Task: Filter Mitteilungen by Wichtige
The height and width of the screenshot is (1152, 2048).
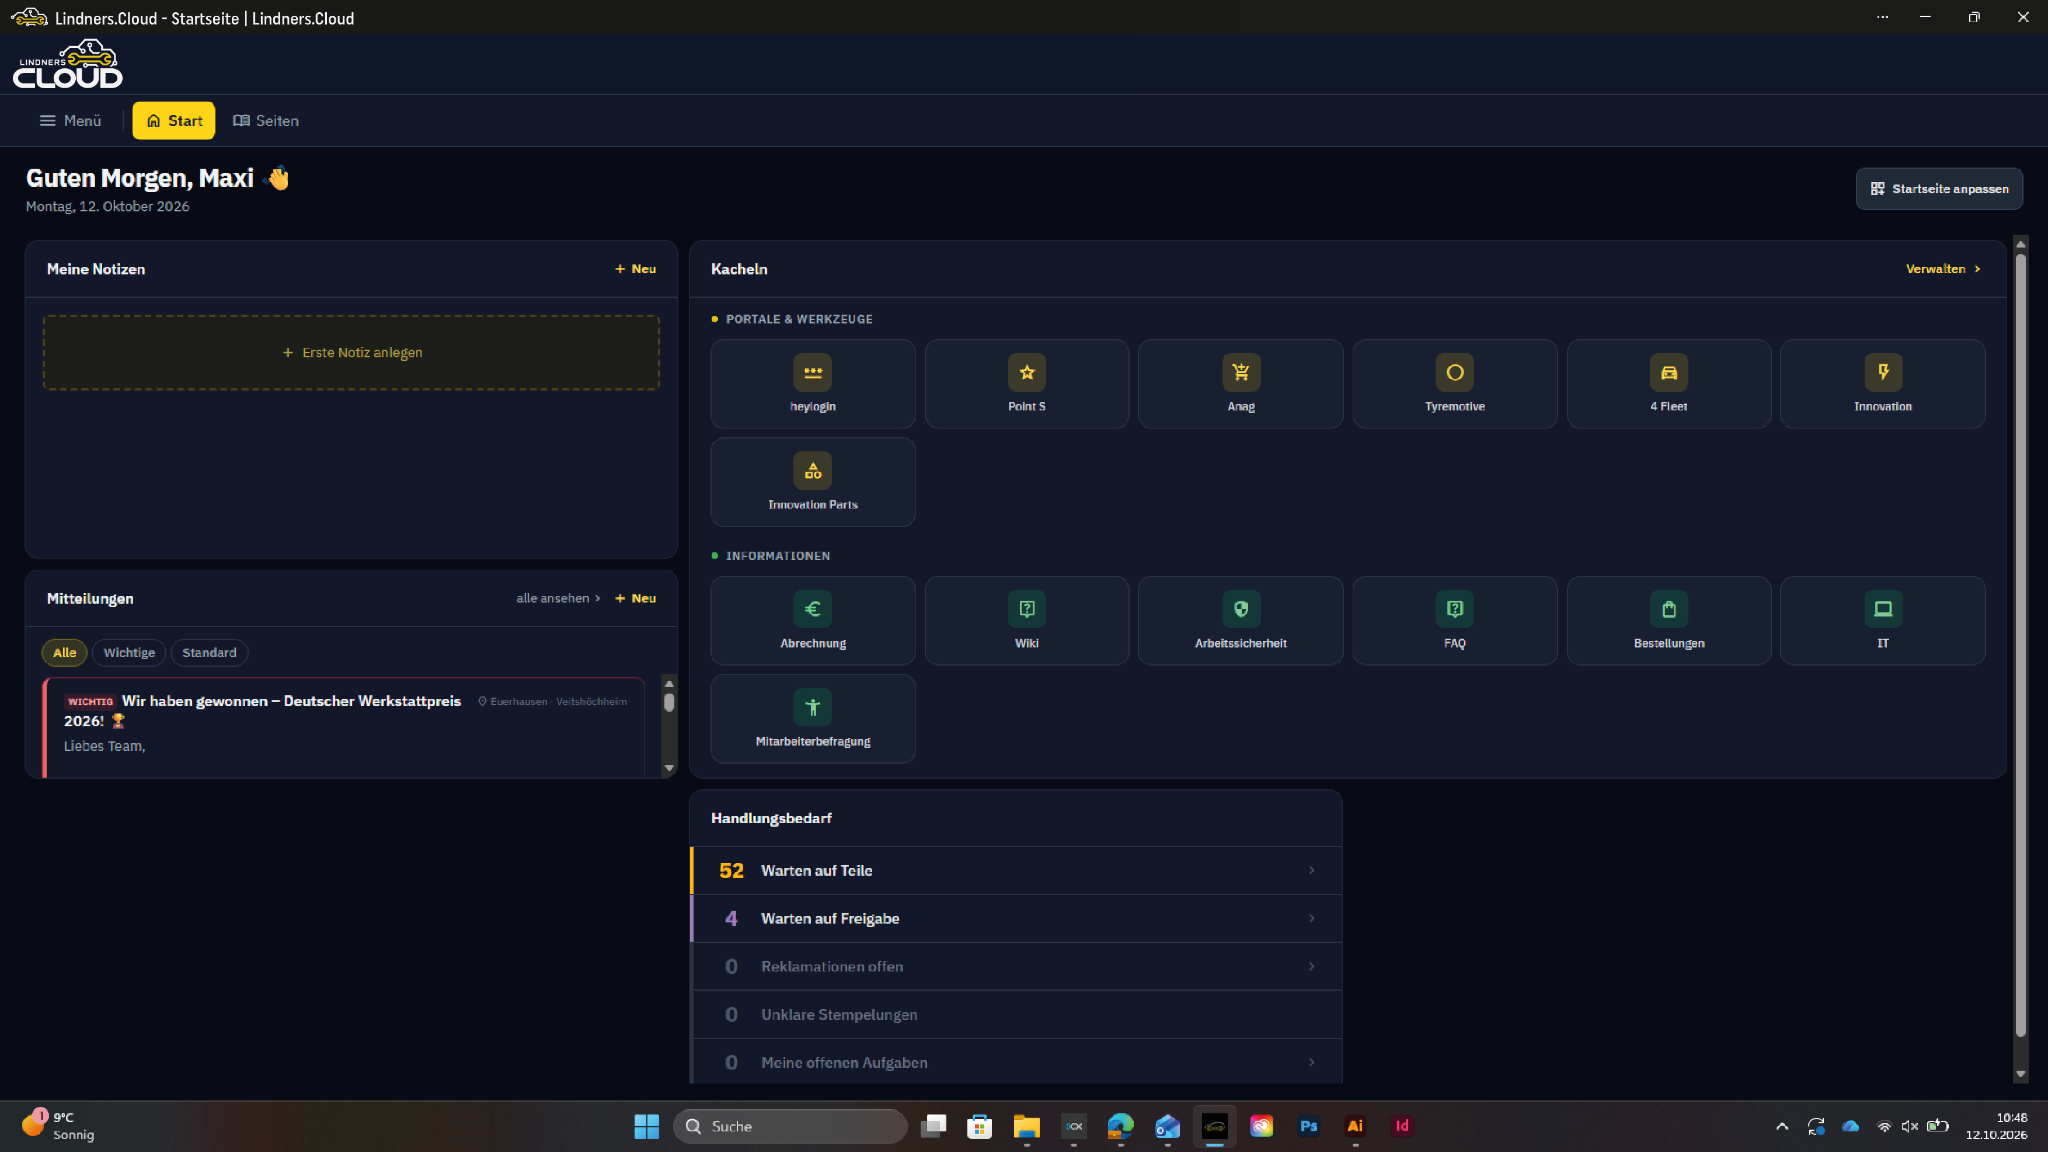Action: [x=129, y=652]
